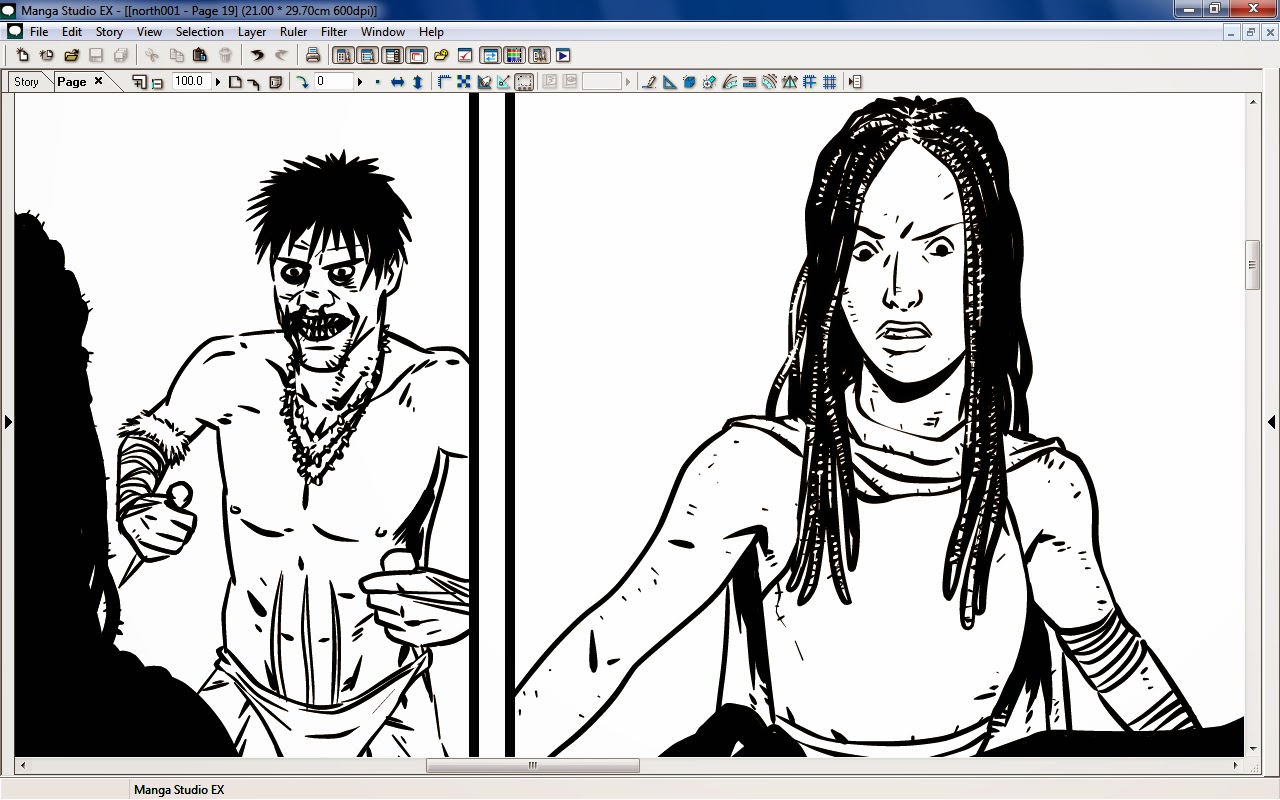Image resolution: width=1280 pixels, height=800 pixels.
Task: Open the zoom percentage dropdown arrow
Action: [218, 82]
